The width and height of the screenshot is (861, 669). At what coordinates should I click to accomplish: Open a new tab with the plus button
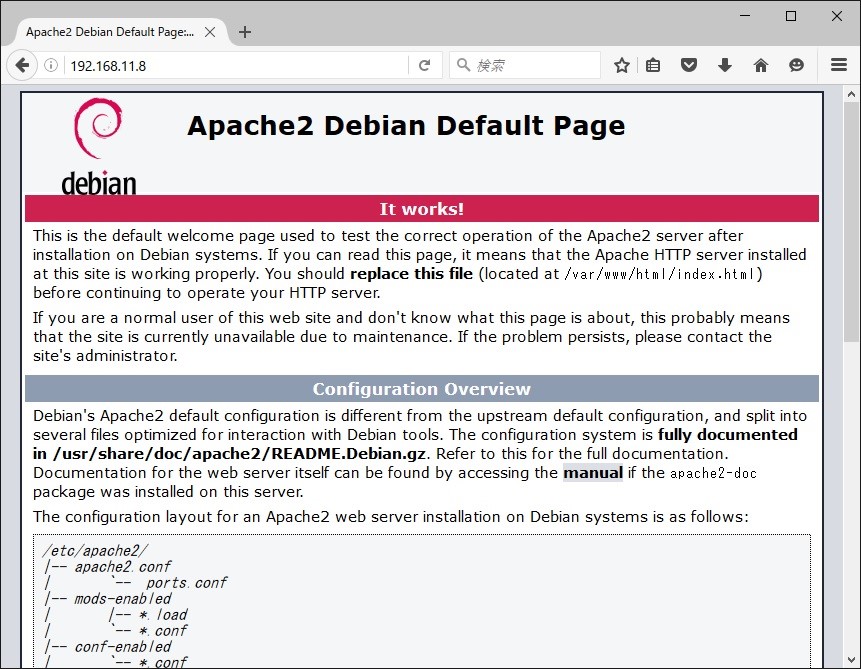(245, 32)
